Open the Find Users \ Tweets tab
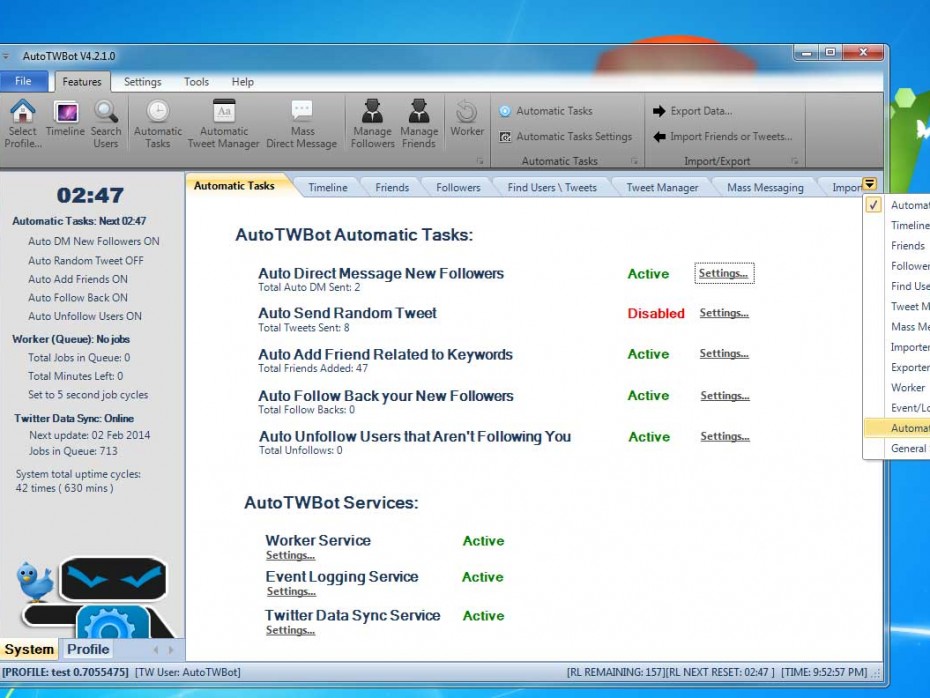The image size is (930, 698). point(552,187)
